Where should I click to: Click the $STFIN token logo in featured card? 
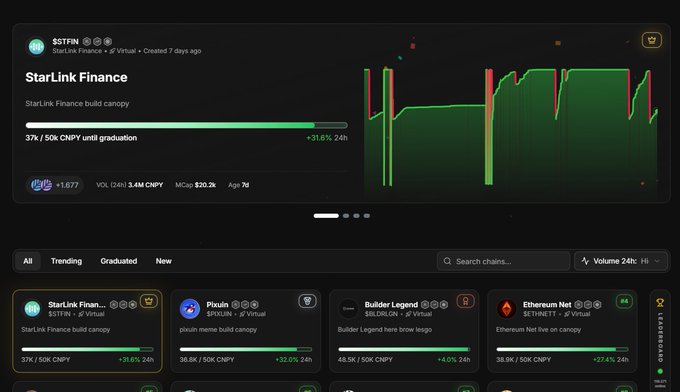(36, 46)
